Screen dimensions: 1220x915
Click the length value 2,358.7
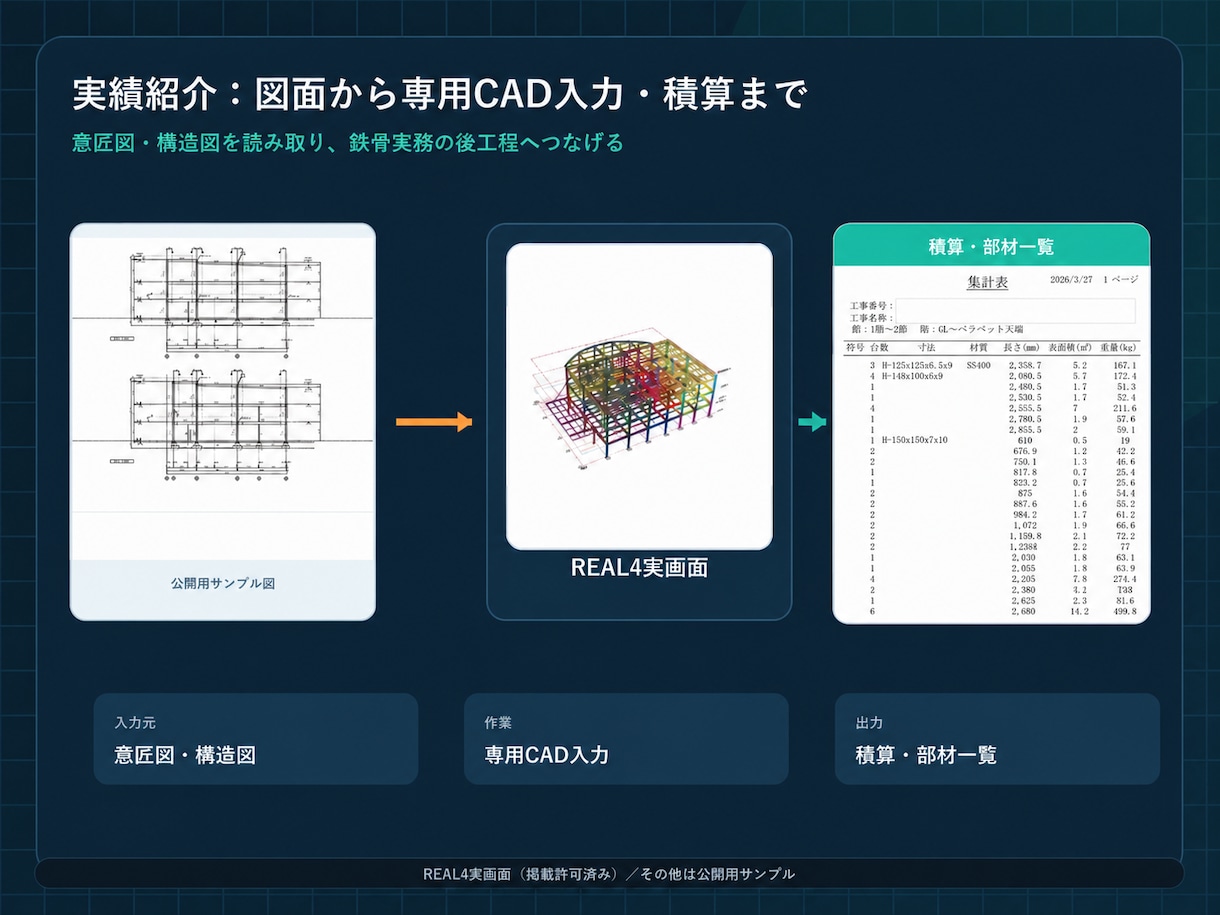[x=1025, y=366]
